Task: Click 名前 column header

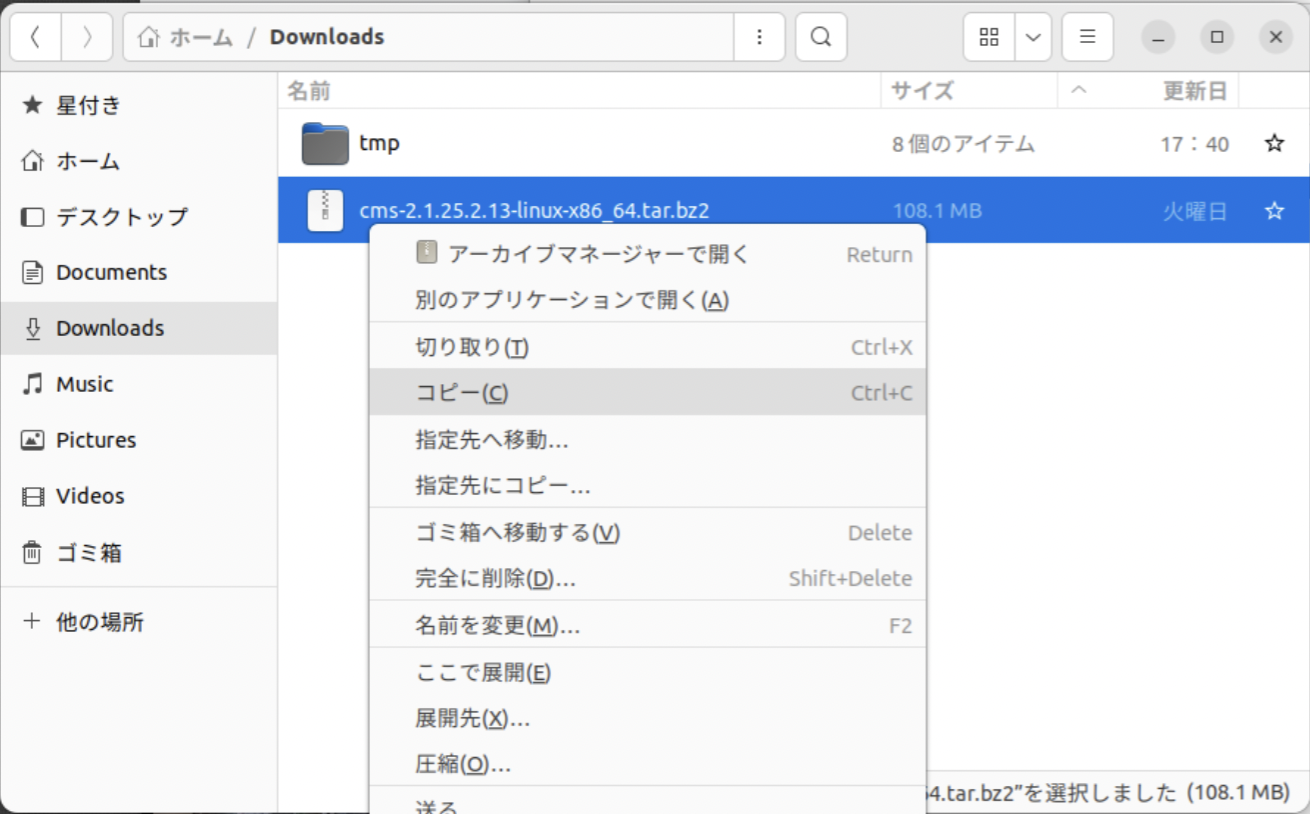Action: pyautogui.click(x=309, y=91)
